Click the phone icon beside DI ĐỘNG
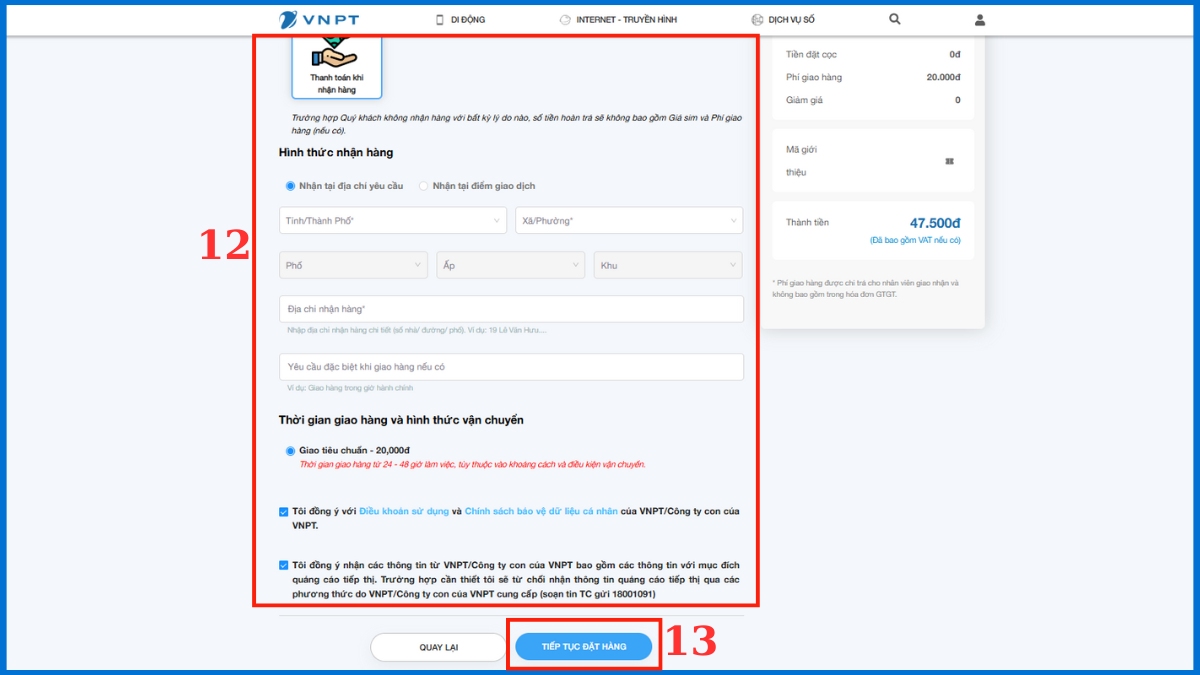The height and width of the screenshot is (675, 1200). [x=439, y=19]
